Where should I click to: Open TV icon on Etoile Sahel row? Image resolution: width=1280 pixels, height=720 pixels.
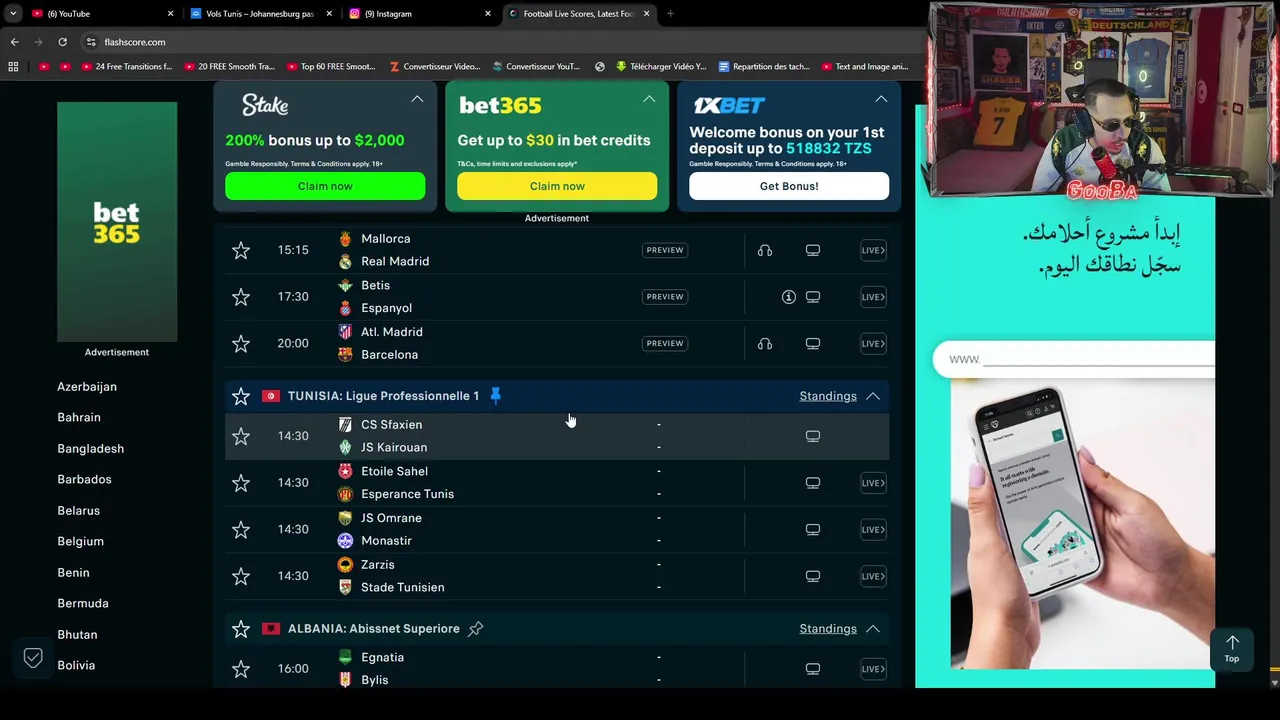pos(813,483)
